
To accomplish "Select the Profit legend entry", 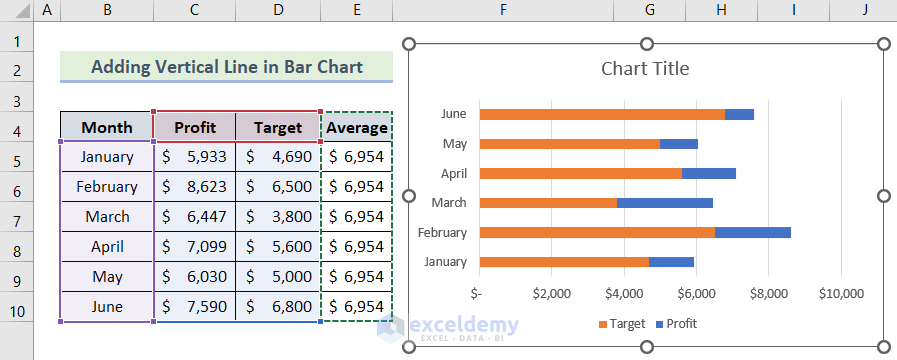I will point(676,324).
